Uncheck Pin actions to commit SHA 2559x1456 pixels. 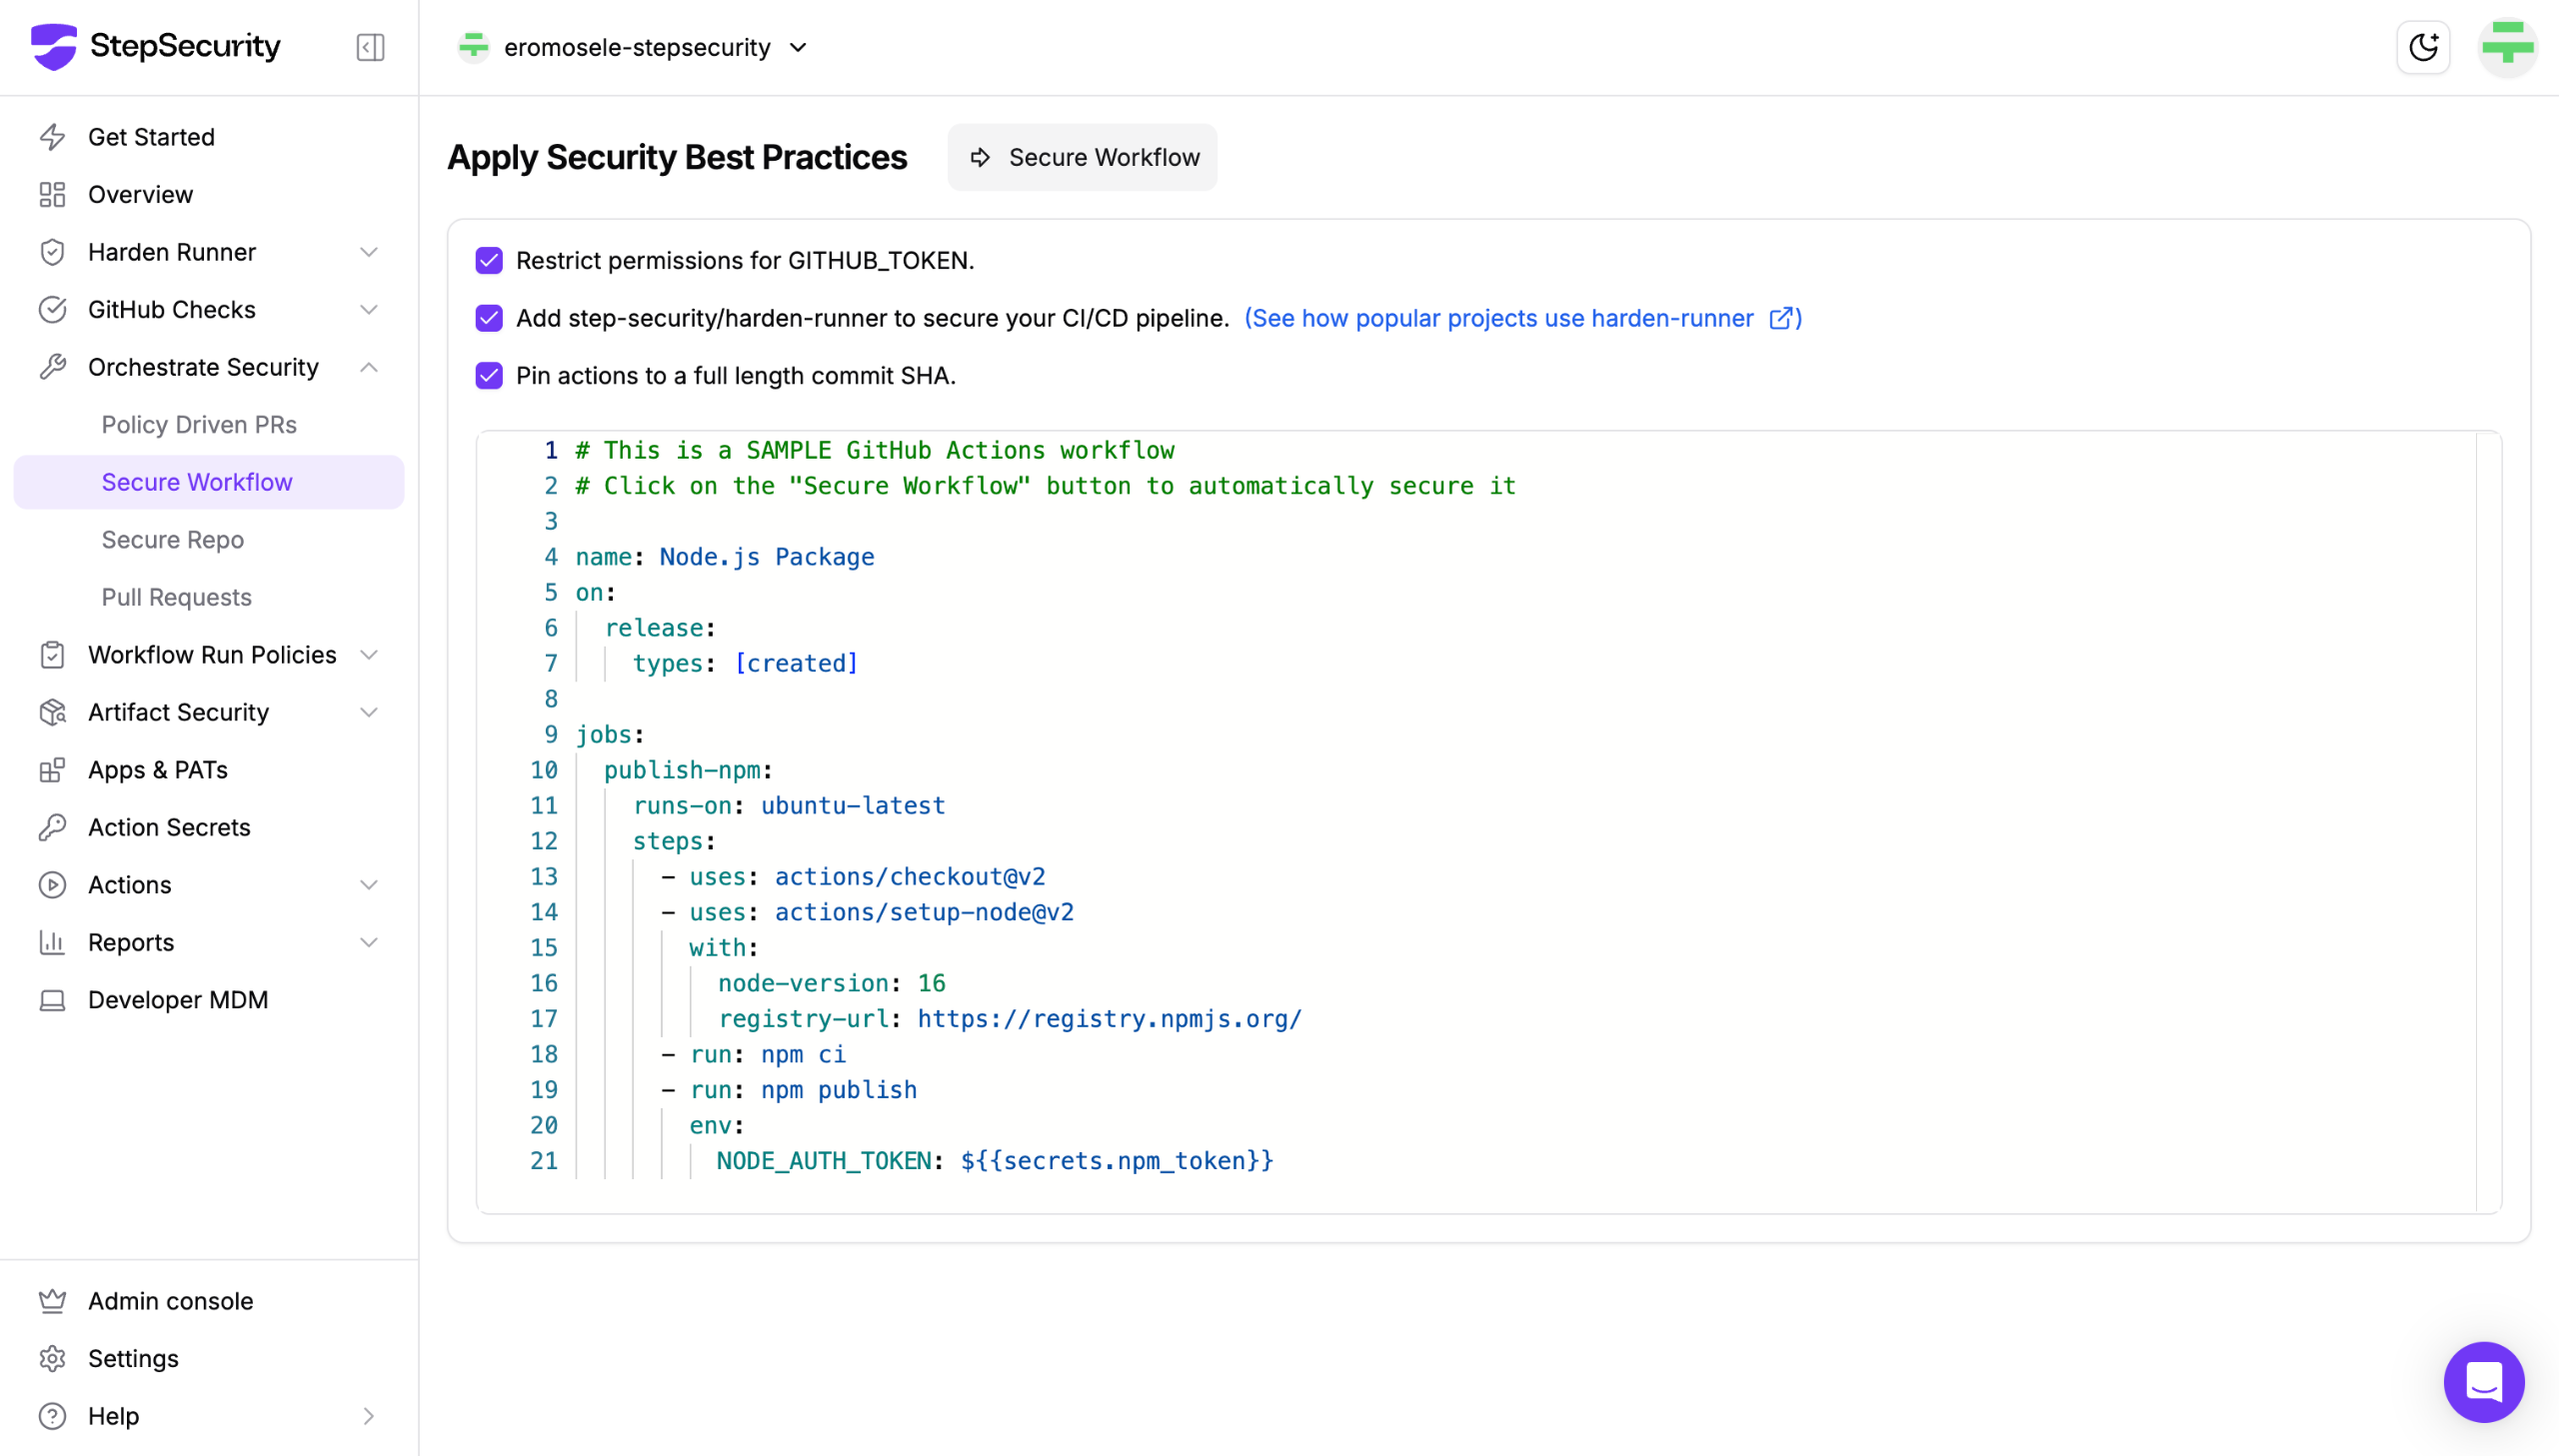(x=489, y=376)
